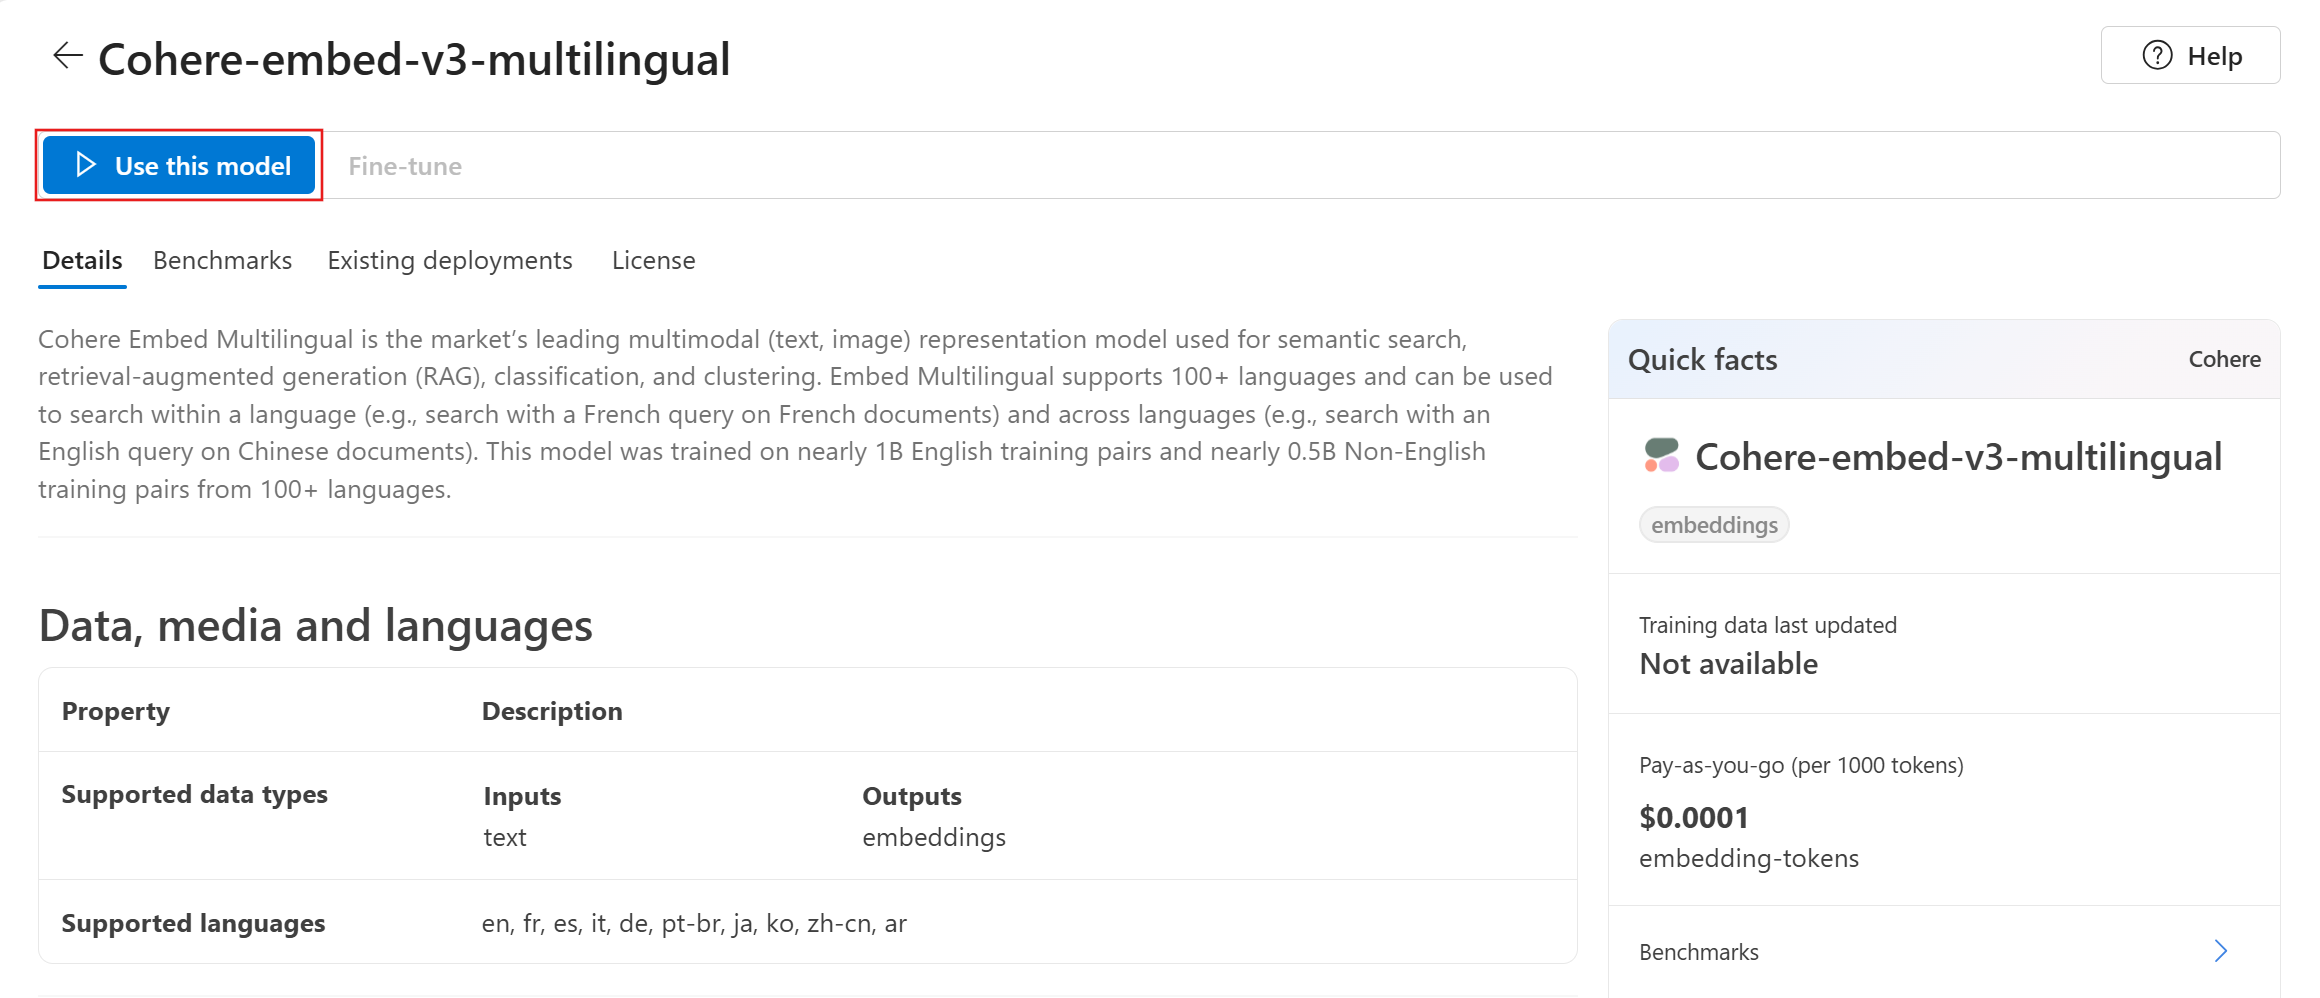Open the Benchmarks row in Quick facts

(1698, 952)
